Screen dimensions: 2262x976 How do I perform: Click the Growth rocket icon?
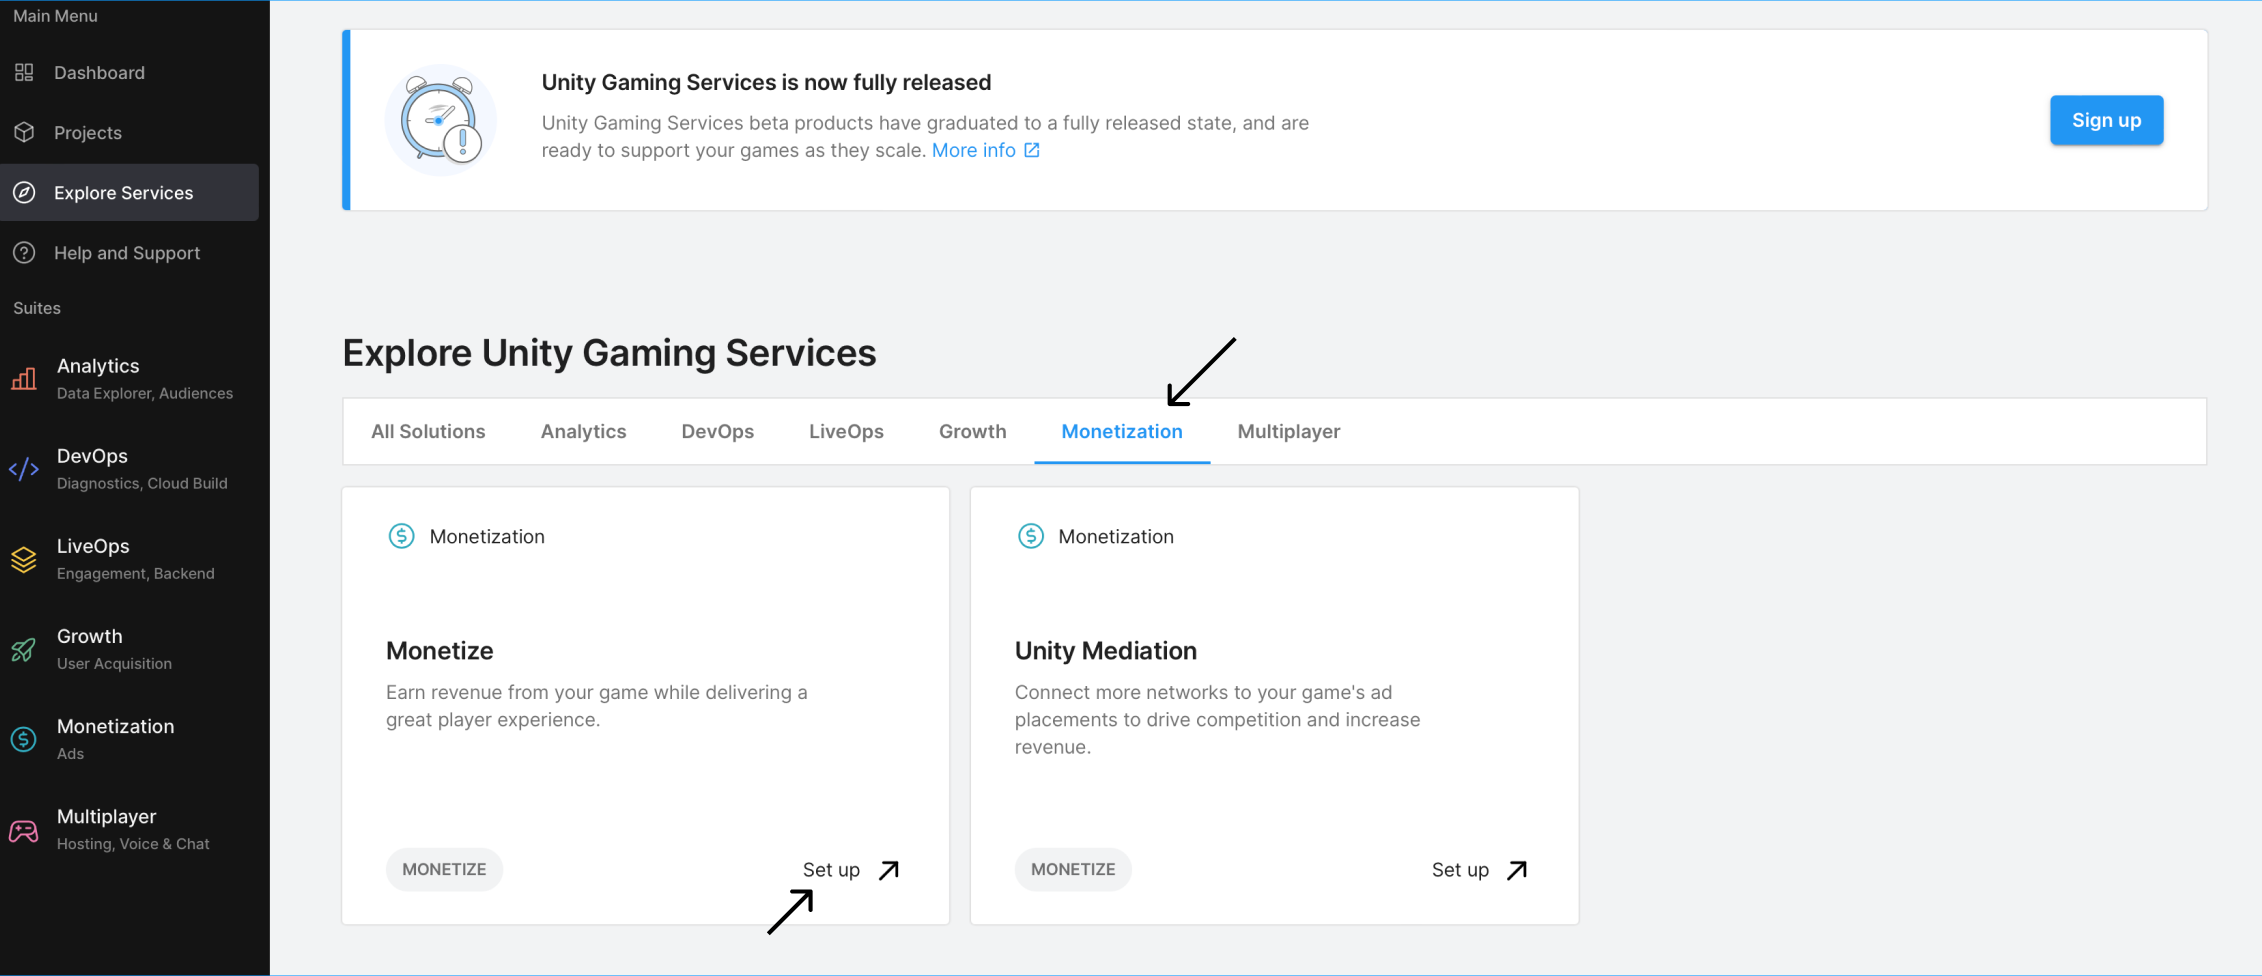(24, 650)
